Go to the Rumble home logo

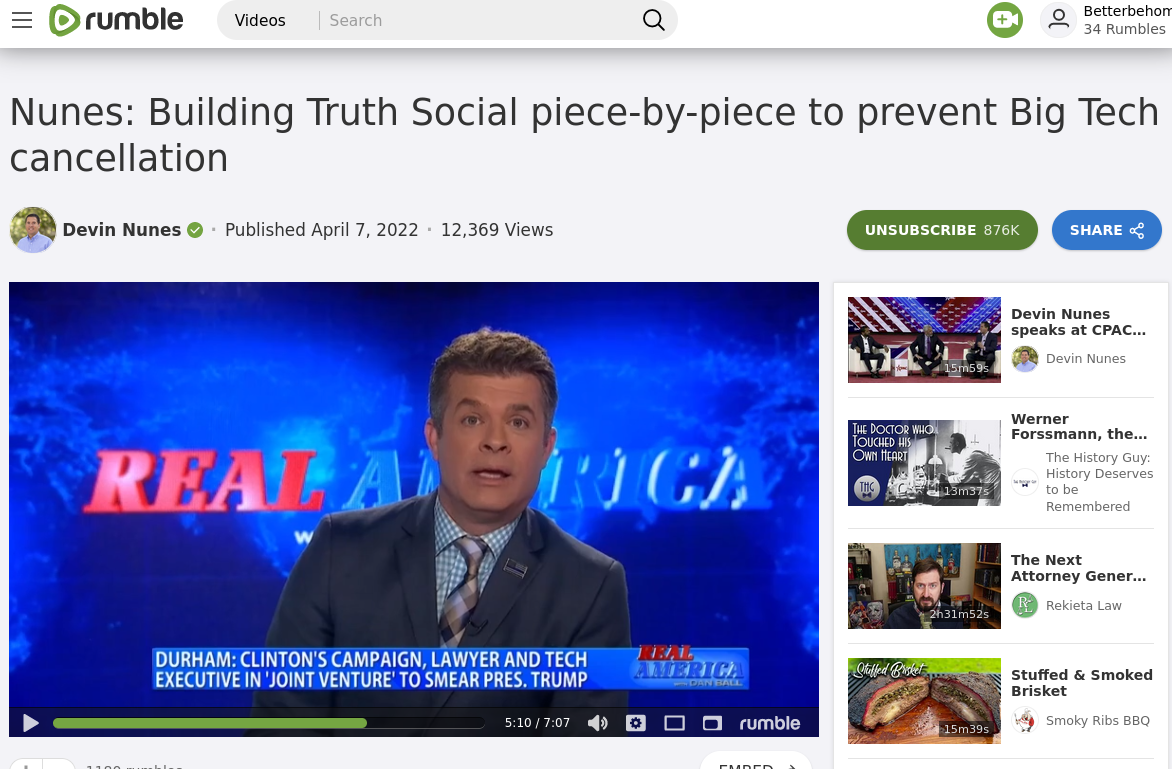coord(116,20)
